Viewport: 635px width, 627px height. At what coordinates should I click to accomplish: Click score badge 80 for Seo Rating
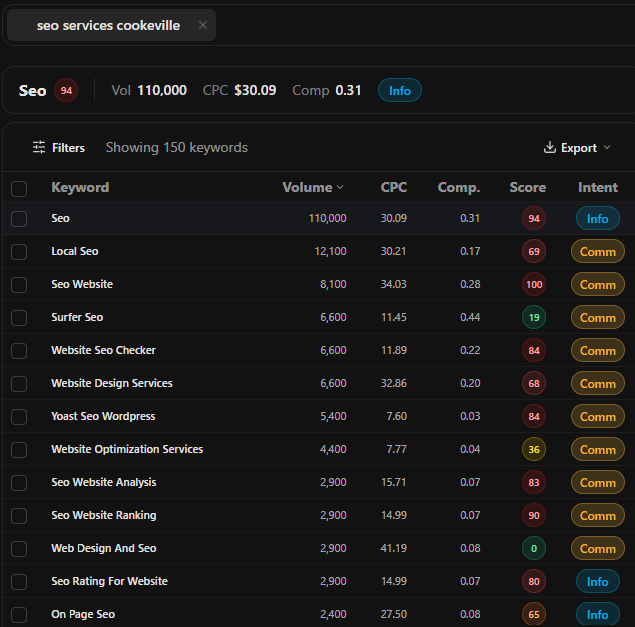(534, 582)
